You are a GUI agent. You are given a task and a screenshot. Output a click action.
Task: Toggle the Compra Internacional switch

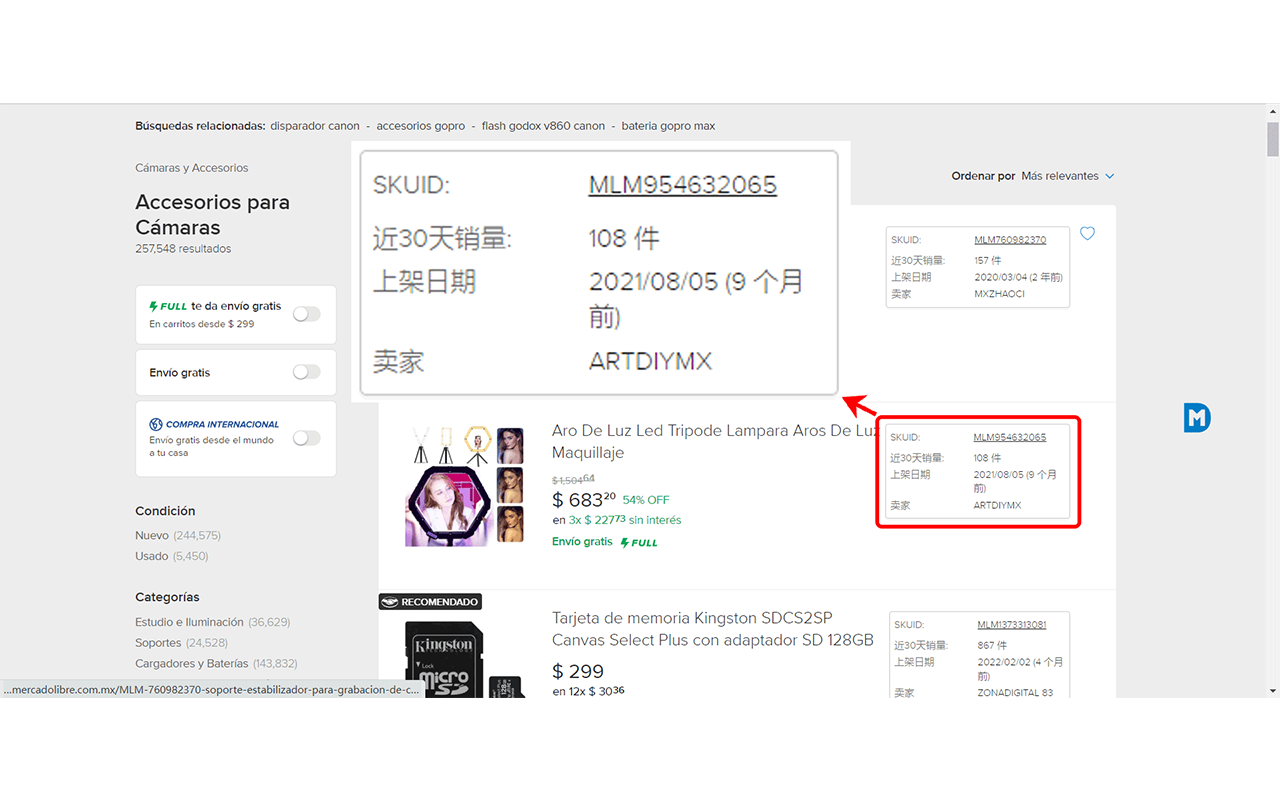tap(306, 438)
